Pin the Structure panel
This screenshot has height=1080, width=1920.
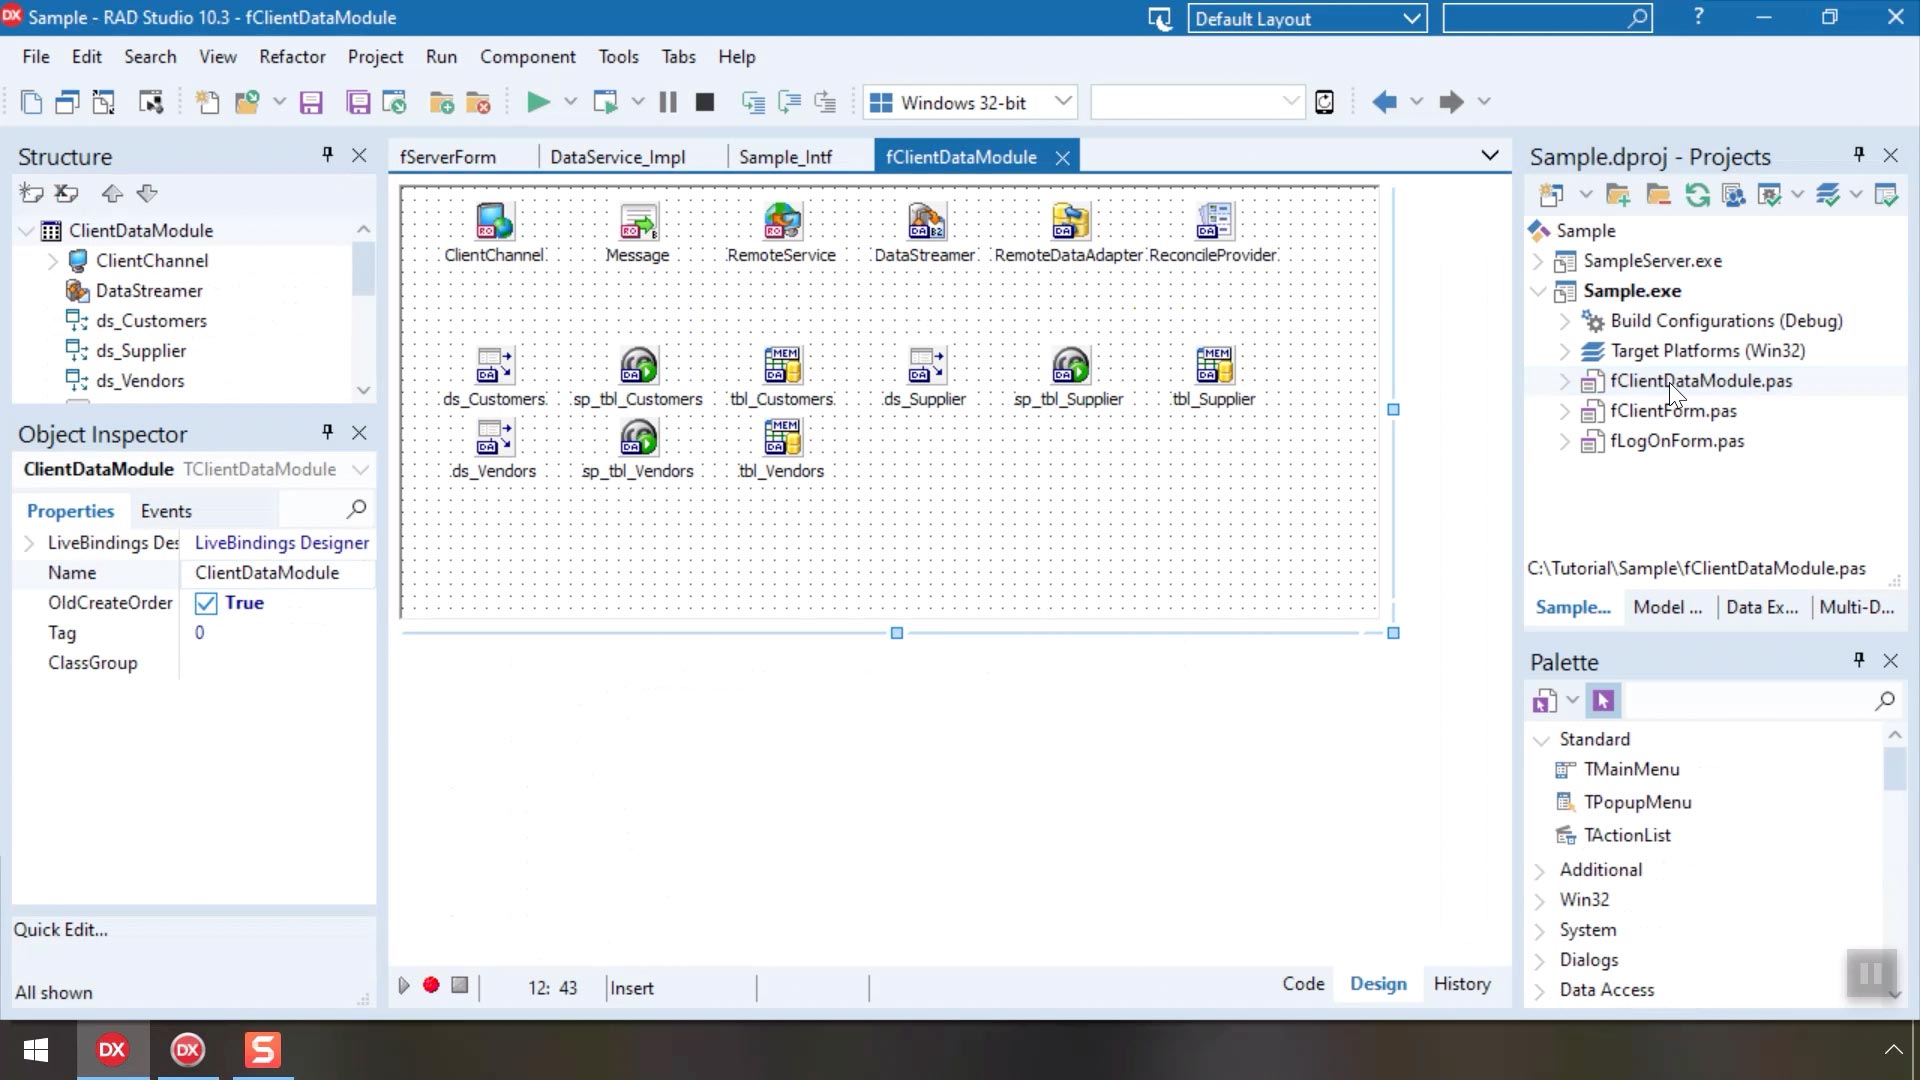(x=327, y=155)
